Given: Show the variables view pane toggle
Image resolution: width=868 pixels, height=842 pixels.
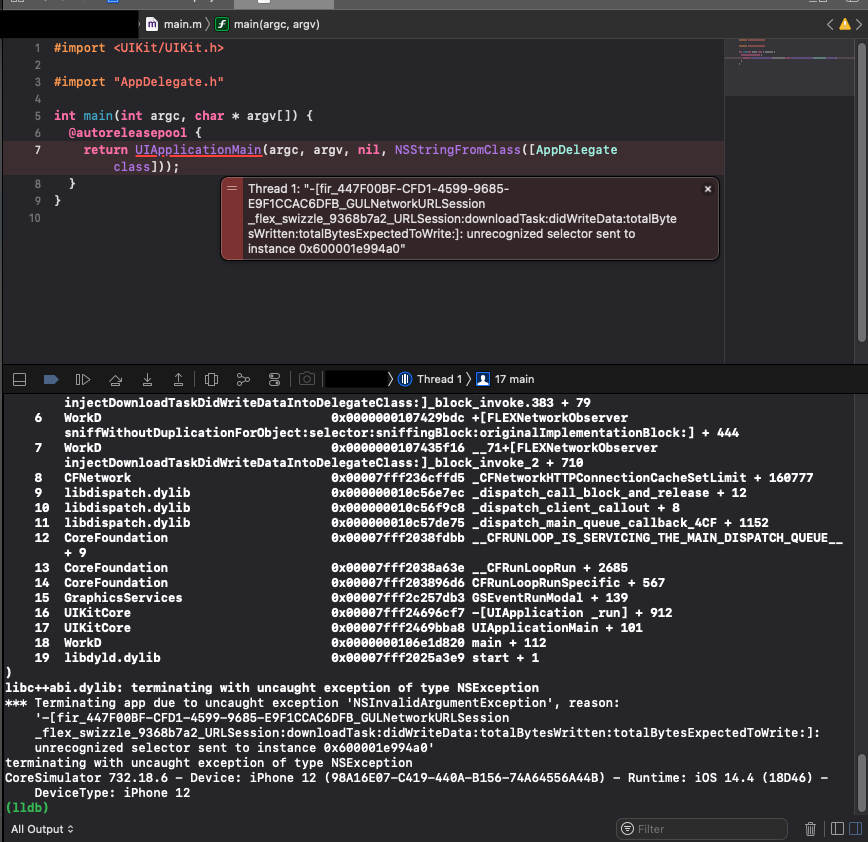Looking at the screenshot, I should click(x=838, y=829).
